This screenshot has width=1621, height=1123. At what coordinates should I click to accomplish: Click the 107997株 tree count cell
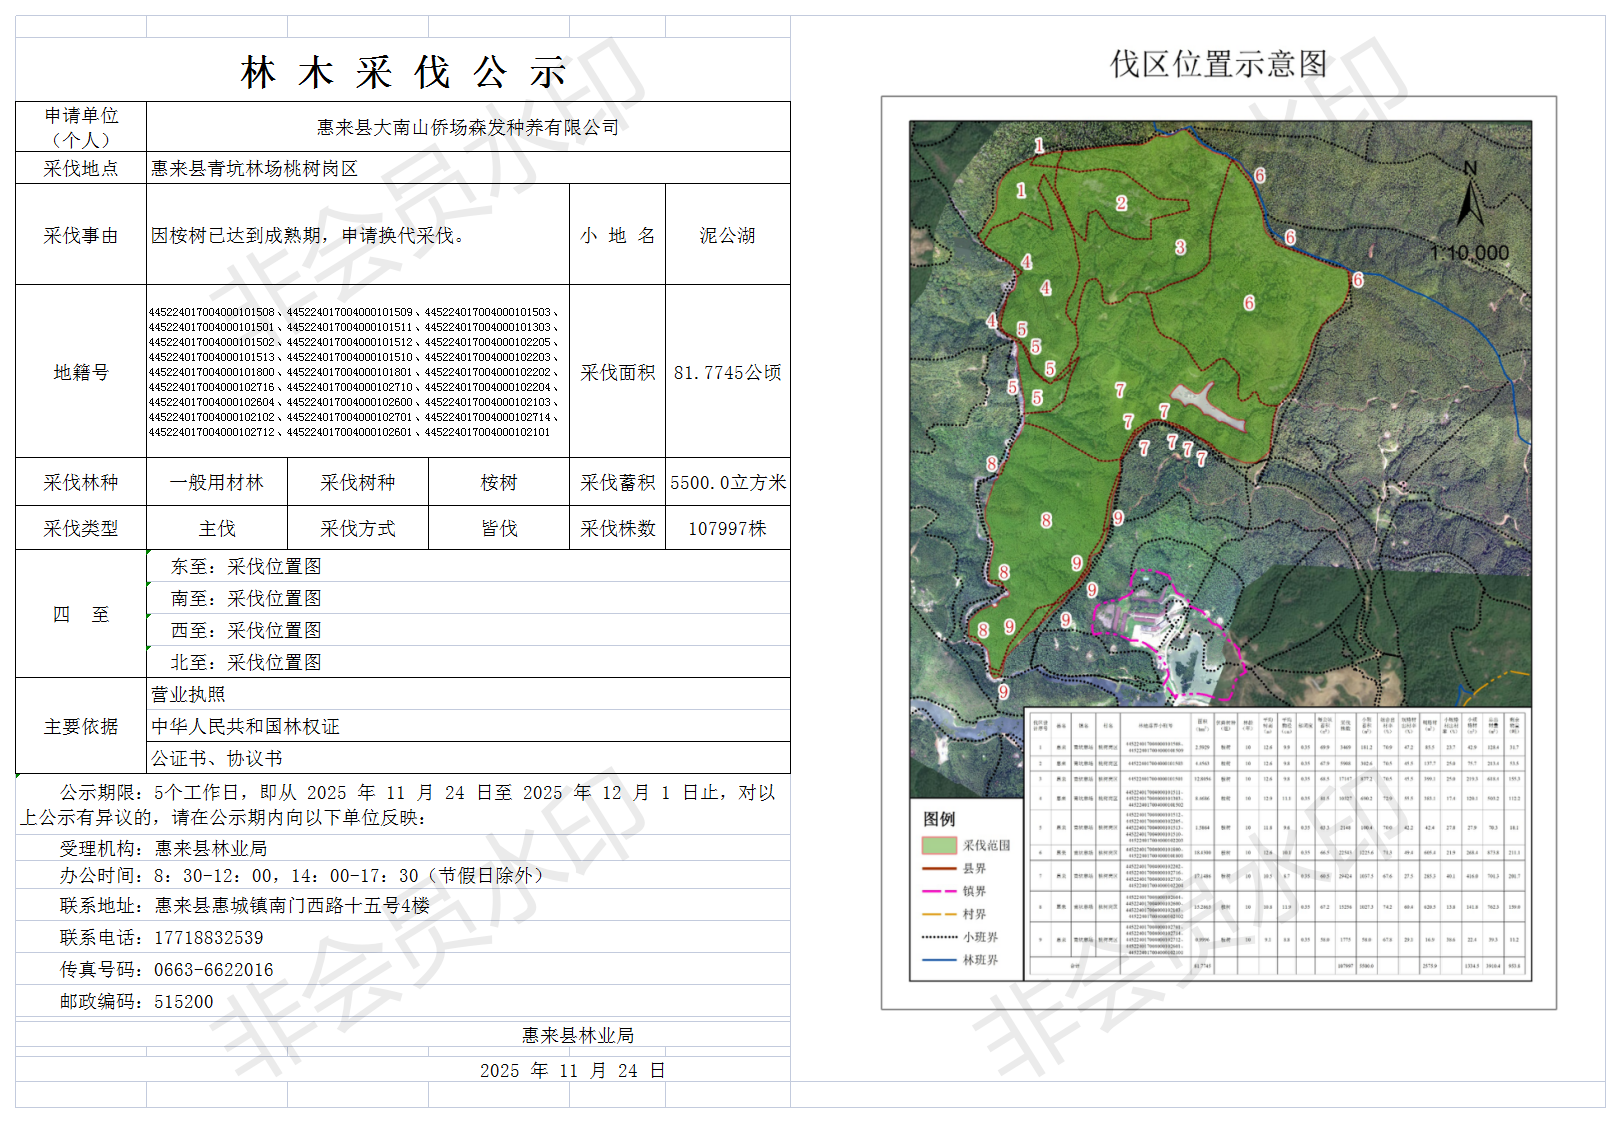[727, 528]
